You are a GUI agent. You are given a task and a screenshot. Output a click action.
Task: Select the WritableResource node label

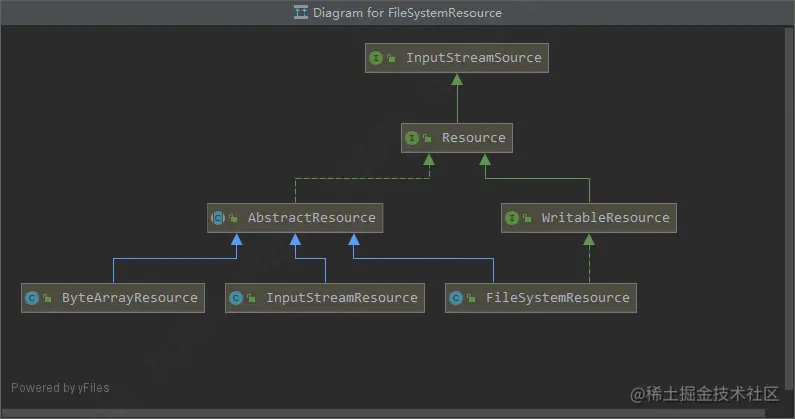(x=605, y=218)
